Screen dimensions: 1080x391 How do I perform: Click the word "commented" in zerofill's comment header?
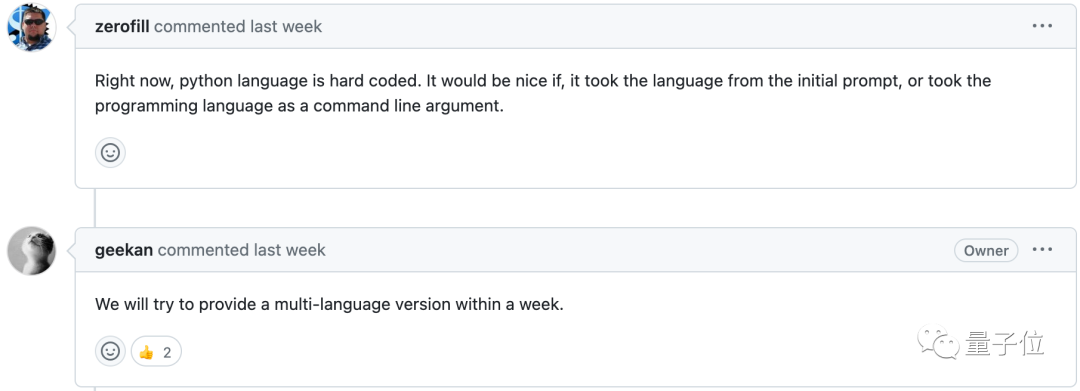pyautogui.click(x=200, y=26)
